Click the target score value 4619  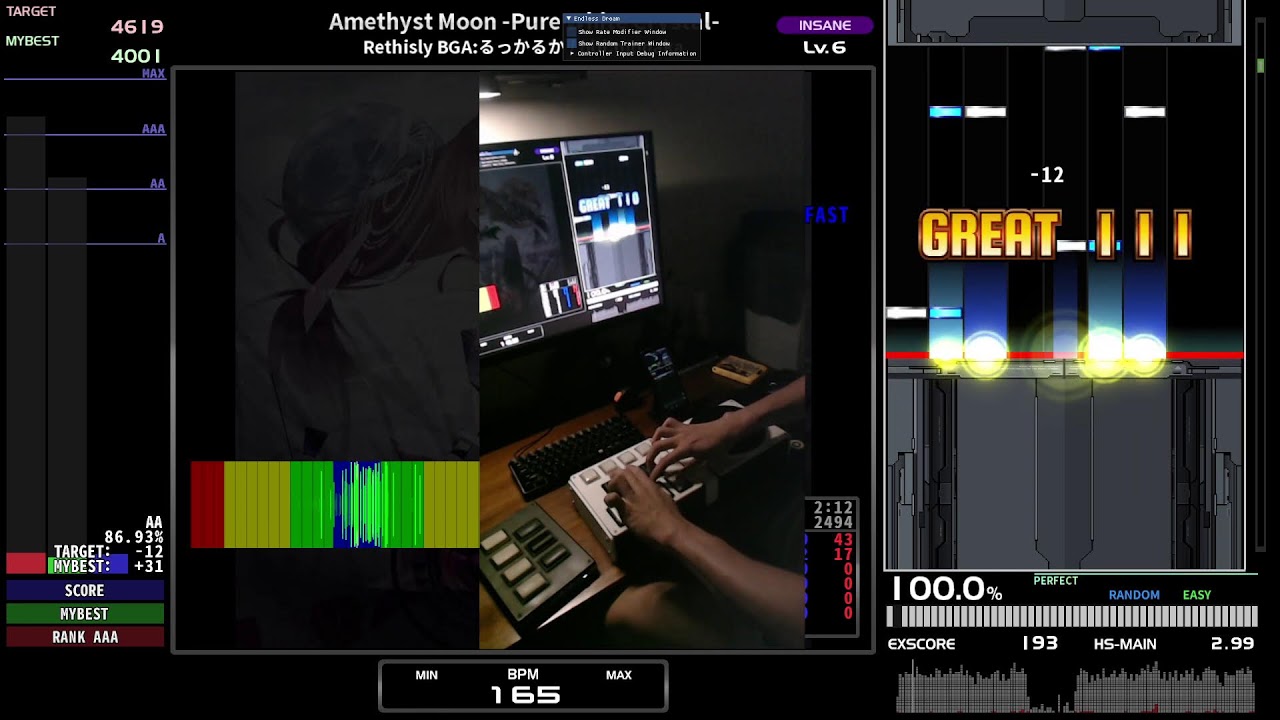(x=137, y=27)
